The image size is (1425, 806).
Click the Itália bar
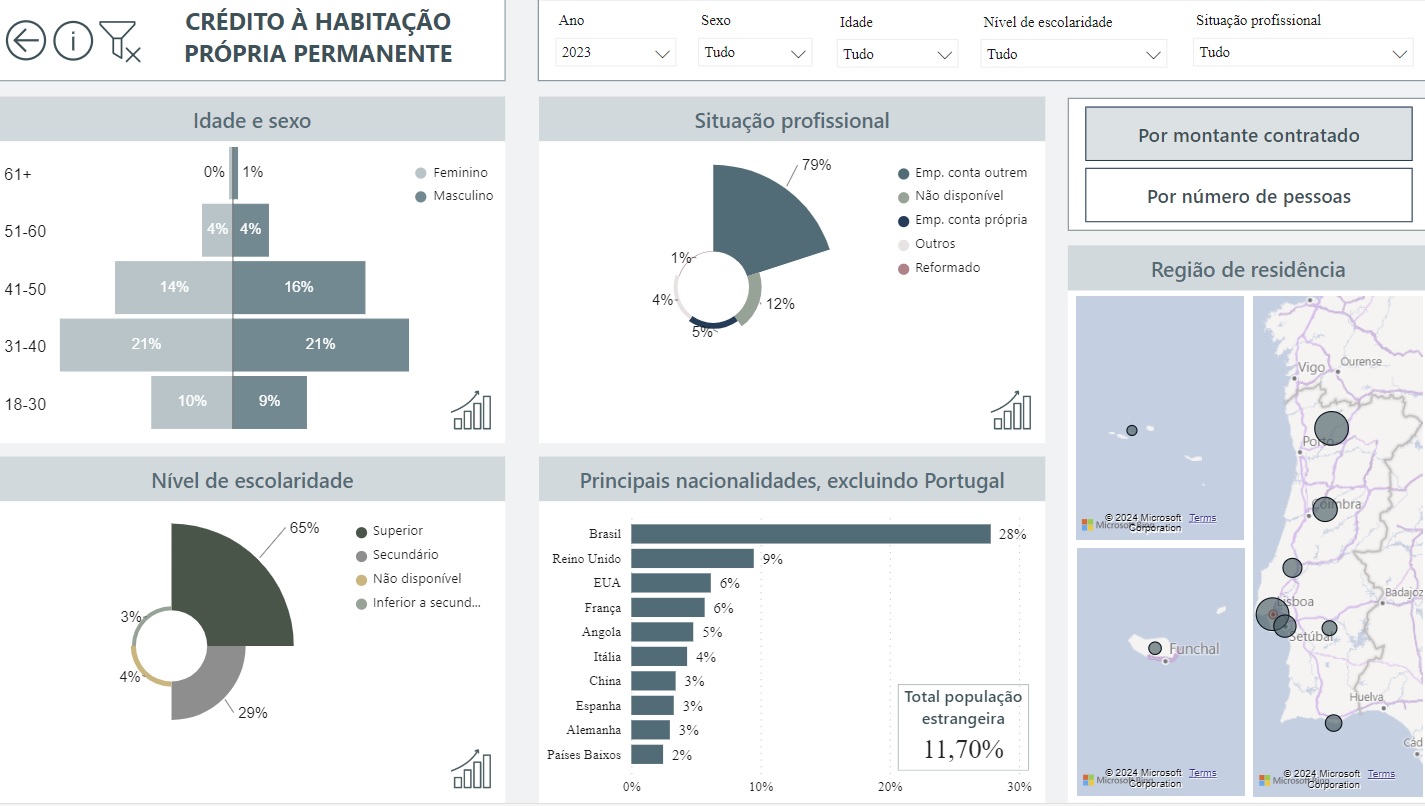tap(659, 656)
